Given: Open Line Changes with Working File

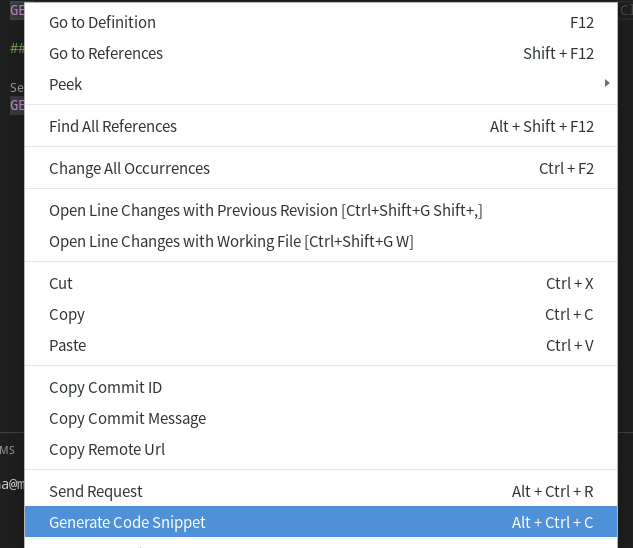Looking at the screenshot, I should tap(321, 241).
